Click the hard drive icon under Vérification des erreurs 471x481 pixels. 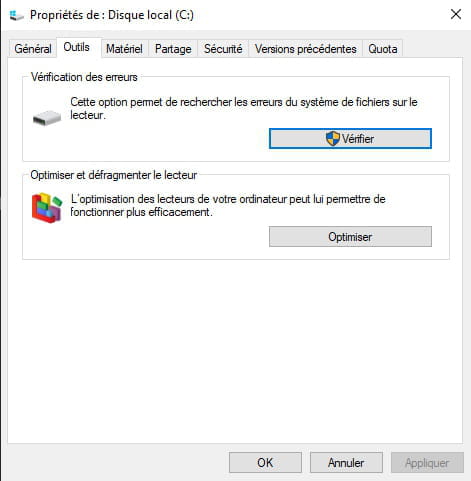[x=47, y=118]
